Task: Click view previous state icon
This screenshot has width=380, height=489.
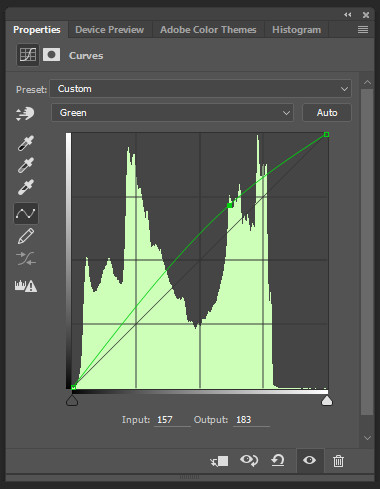Action: pos(249,461)
